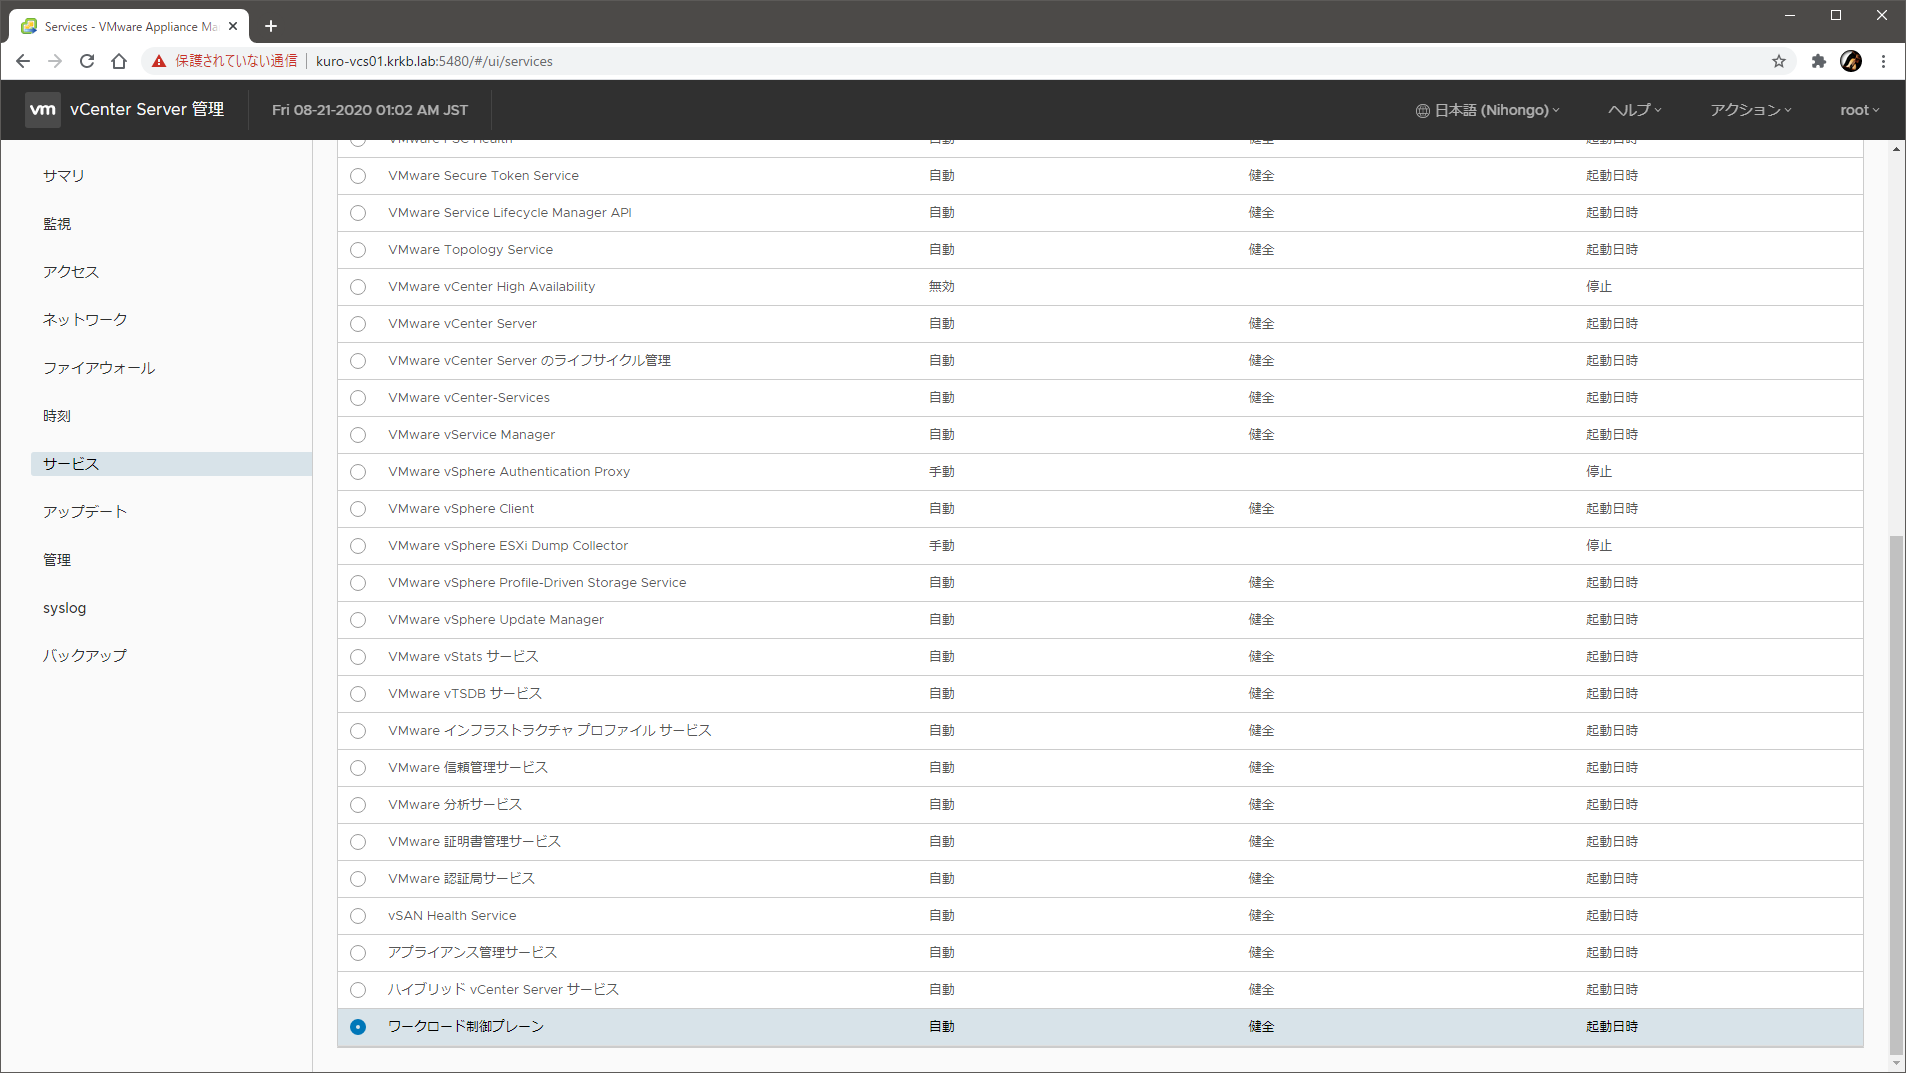1906x1073 pixels.
Task: Bookmark this page with star icon
Action: (x=1778, y=61)
